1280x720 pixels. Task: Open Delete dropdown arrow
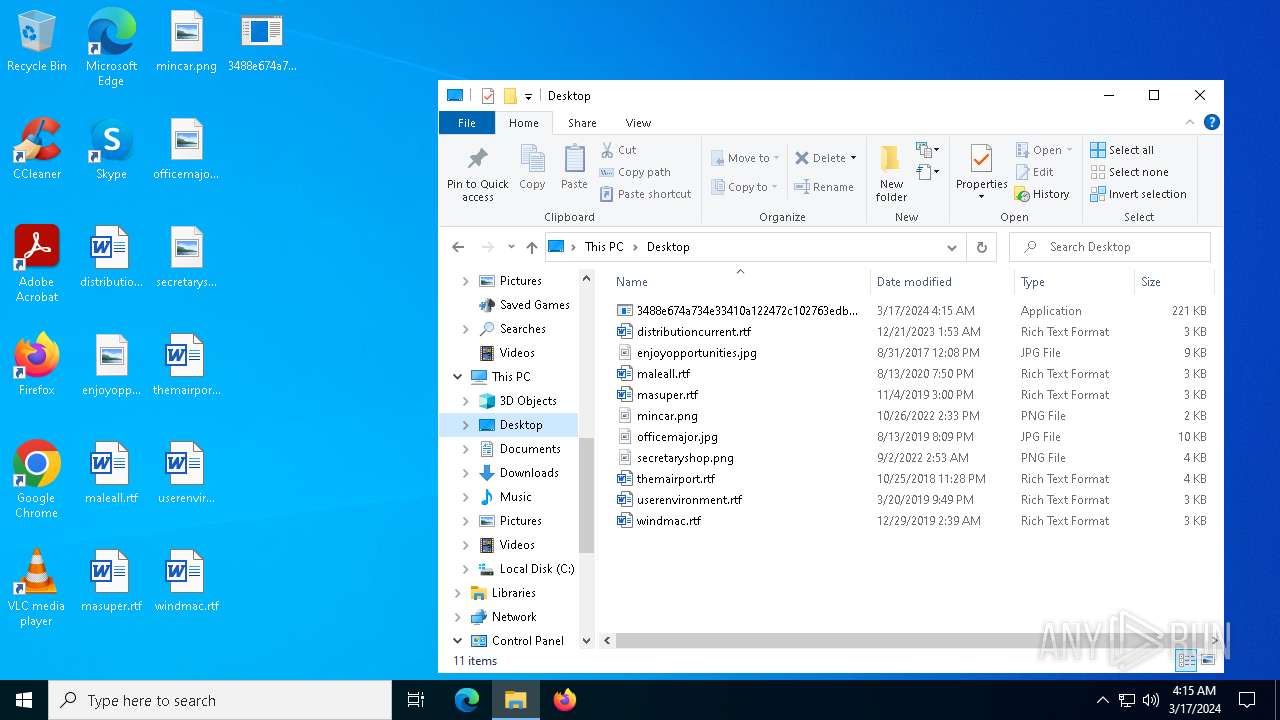853,158
